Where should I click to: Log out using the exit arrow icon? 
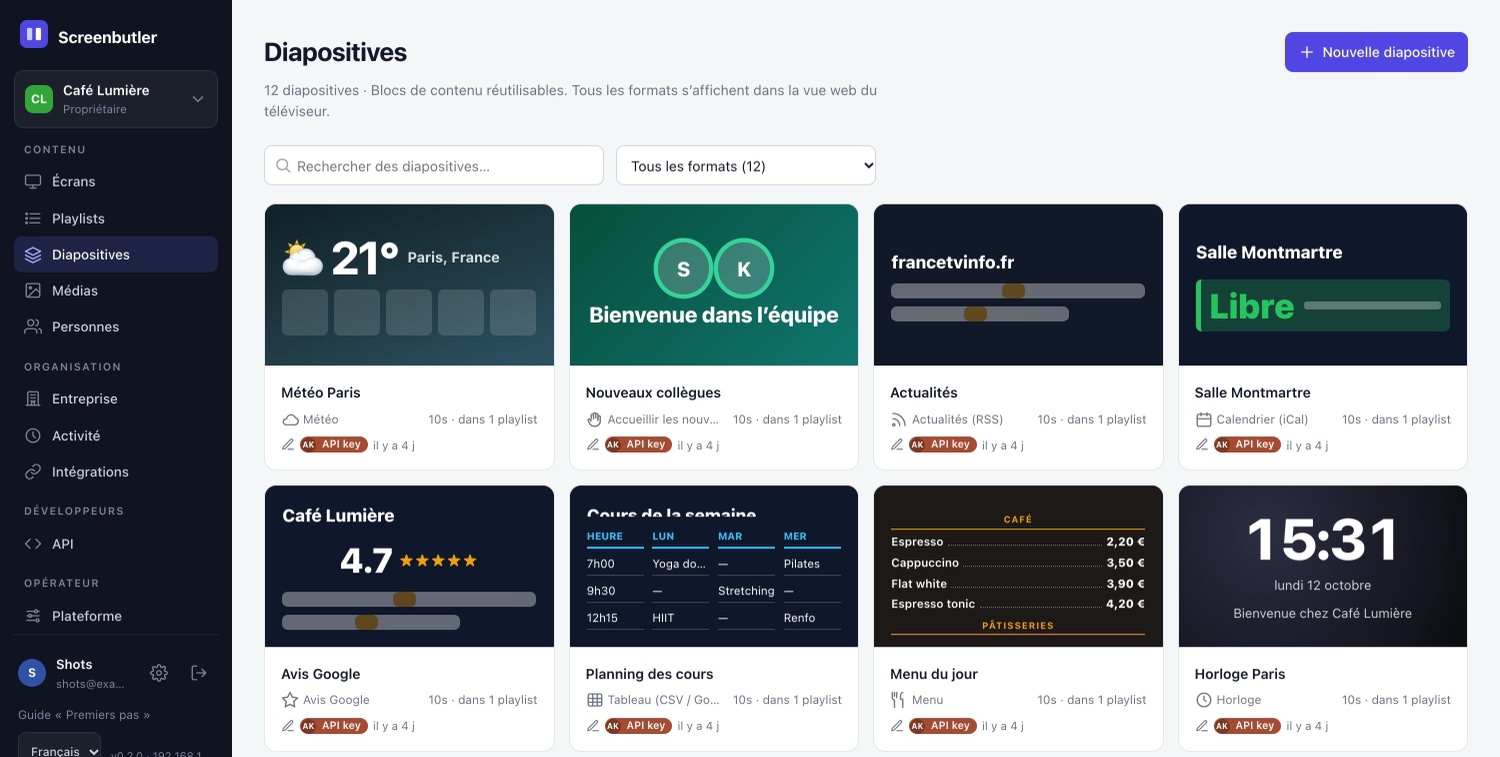pos(199,673)
